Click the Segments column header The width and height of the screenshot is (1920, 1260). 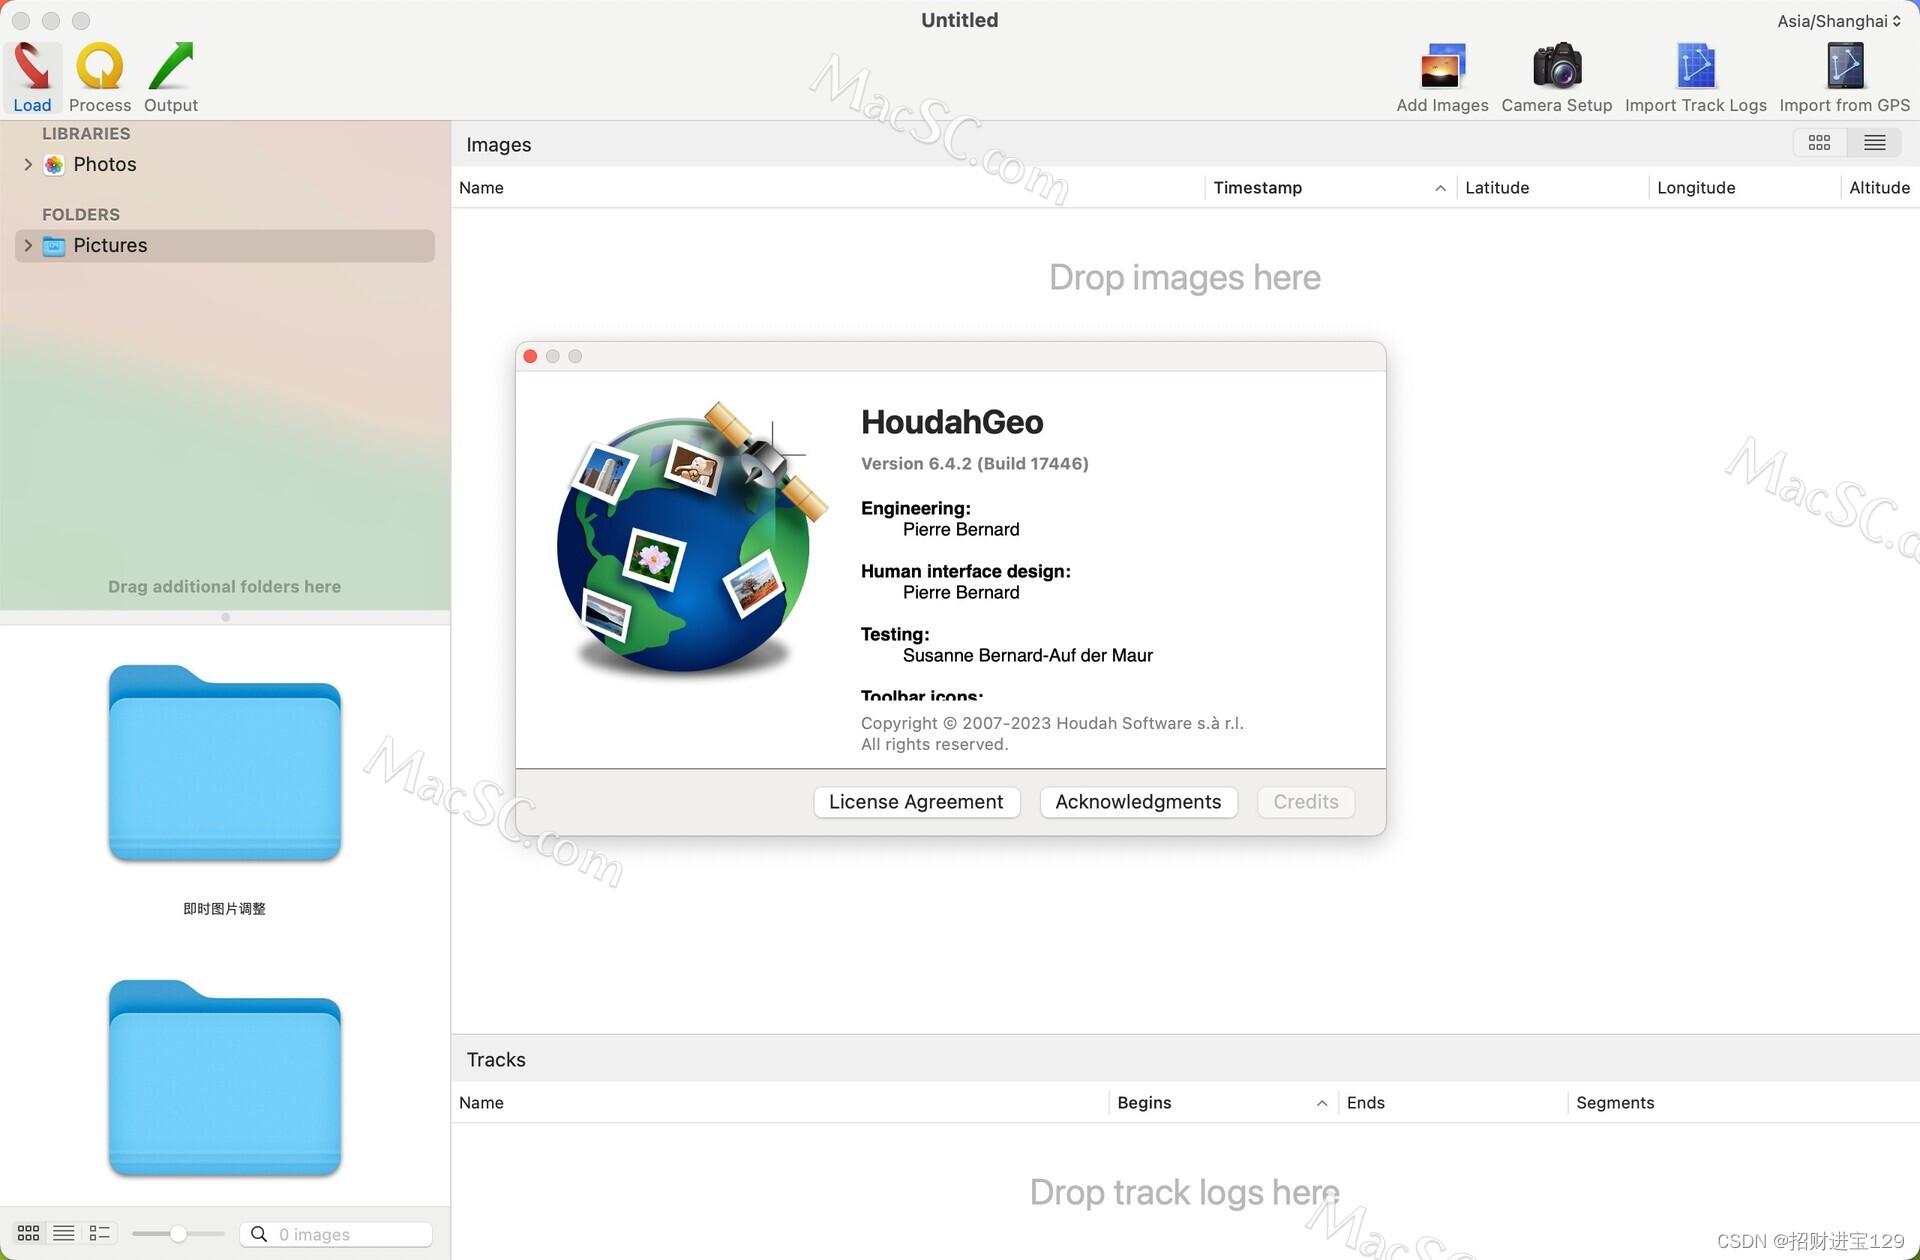pos(1744,1102)
